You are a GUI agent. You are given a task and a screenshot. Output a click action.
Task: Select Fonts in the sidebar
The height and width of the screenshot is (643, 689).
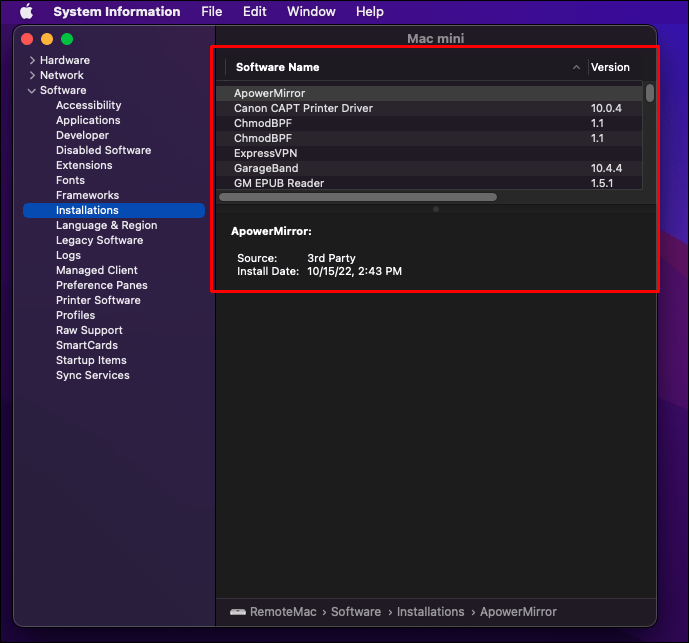70,180
